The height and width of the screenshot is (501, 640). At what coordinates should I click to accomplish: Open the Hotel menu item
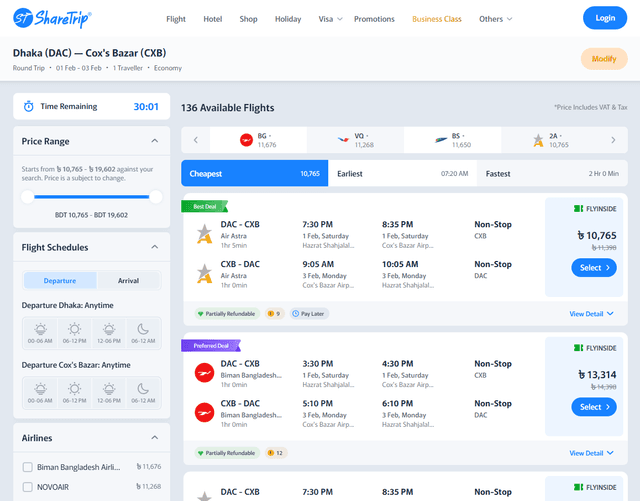[x=213, y=19]
